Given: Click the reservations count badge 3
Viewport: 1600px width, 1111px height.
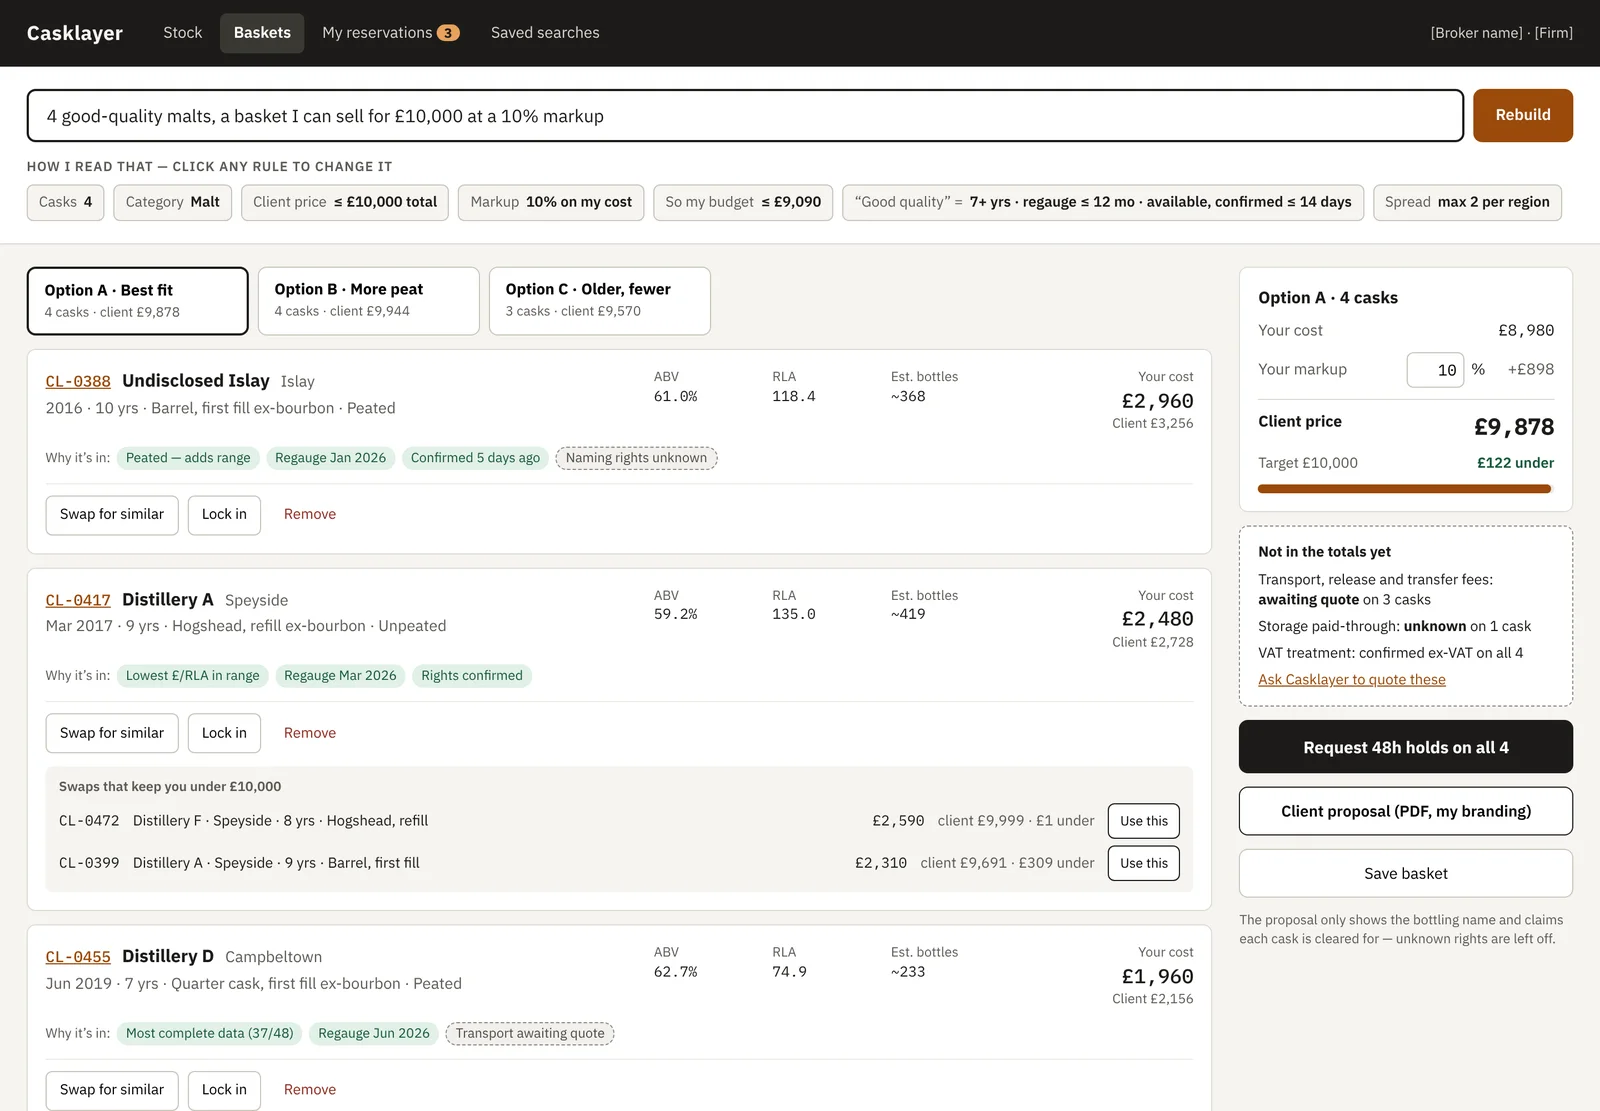Looking at the screenshot, I should click(x=448, y=33).
